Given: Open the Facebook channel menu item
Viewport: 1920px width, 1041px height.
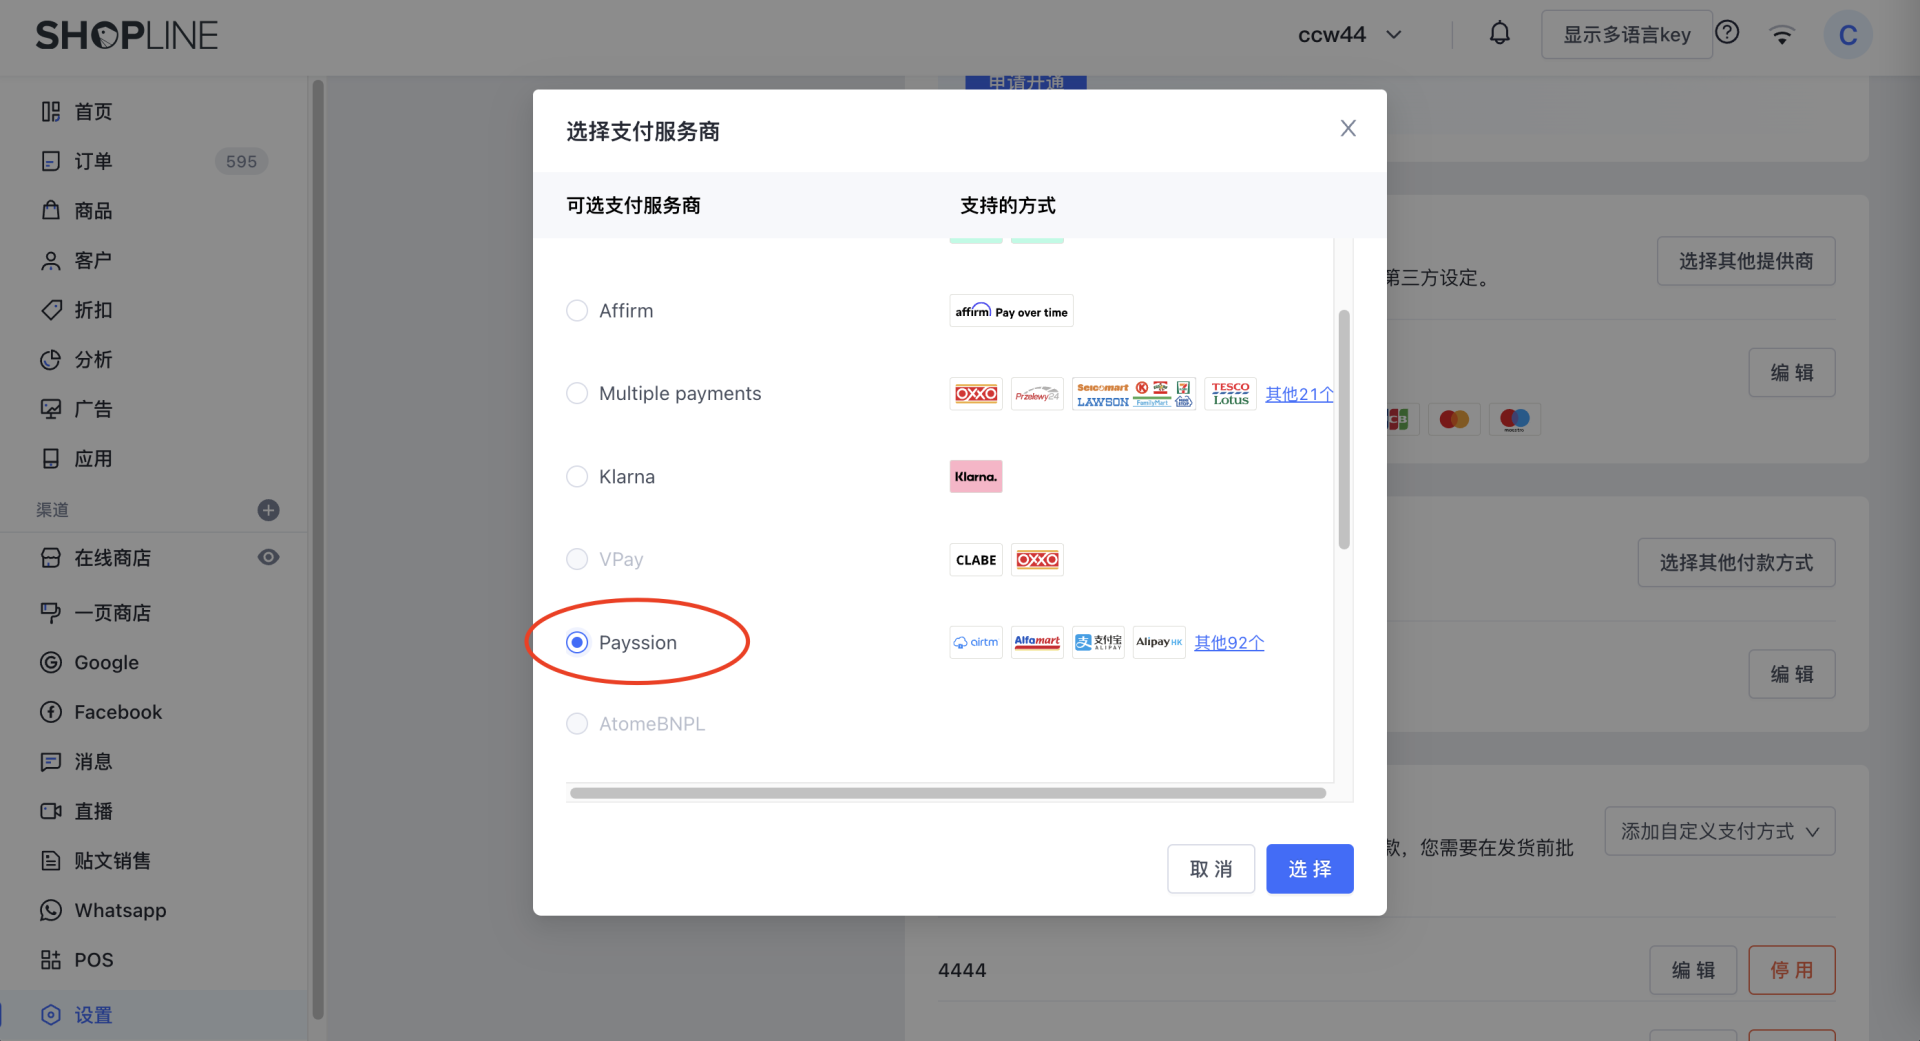Looking at the screenshot, I should tap(117, 712).
